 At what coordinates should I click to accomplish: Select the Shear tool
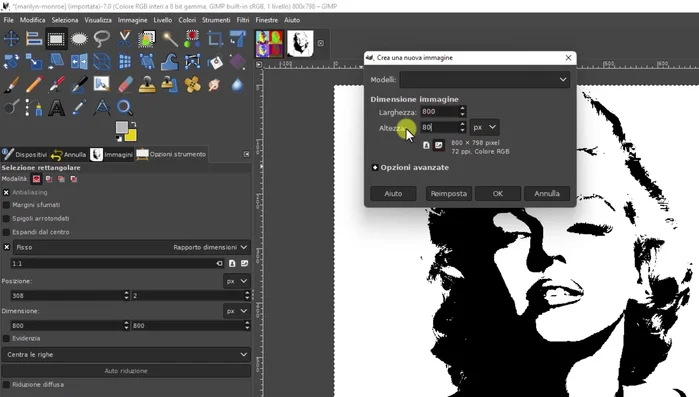point(56,61)
